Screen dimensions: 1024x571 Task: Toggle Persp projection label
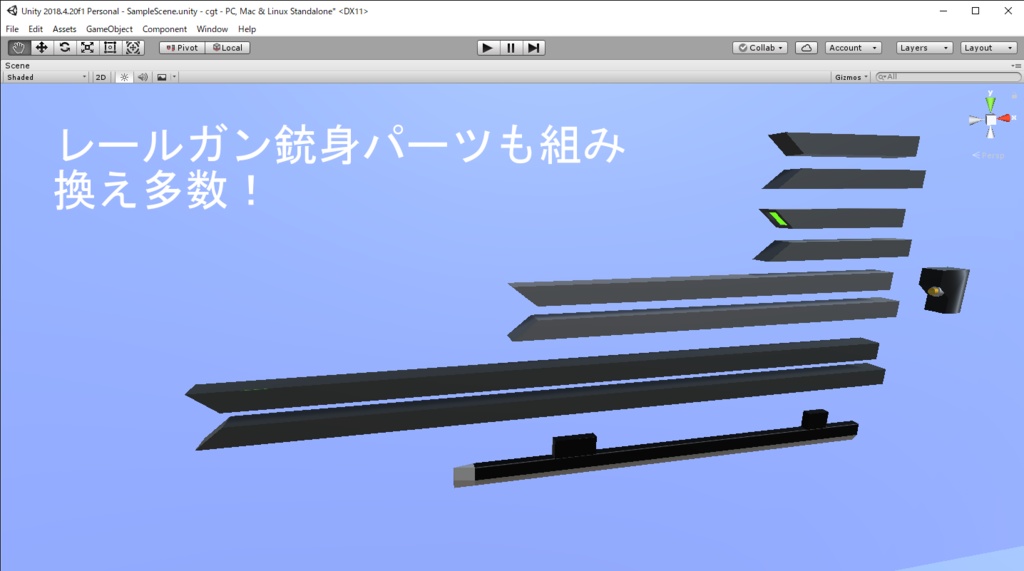point(988,155)
